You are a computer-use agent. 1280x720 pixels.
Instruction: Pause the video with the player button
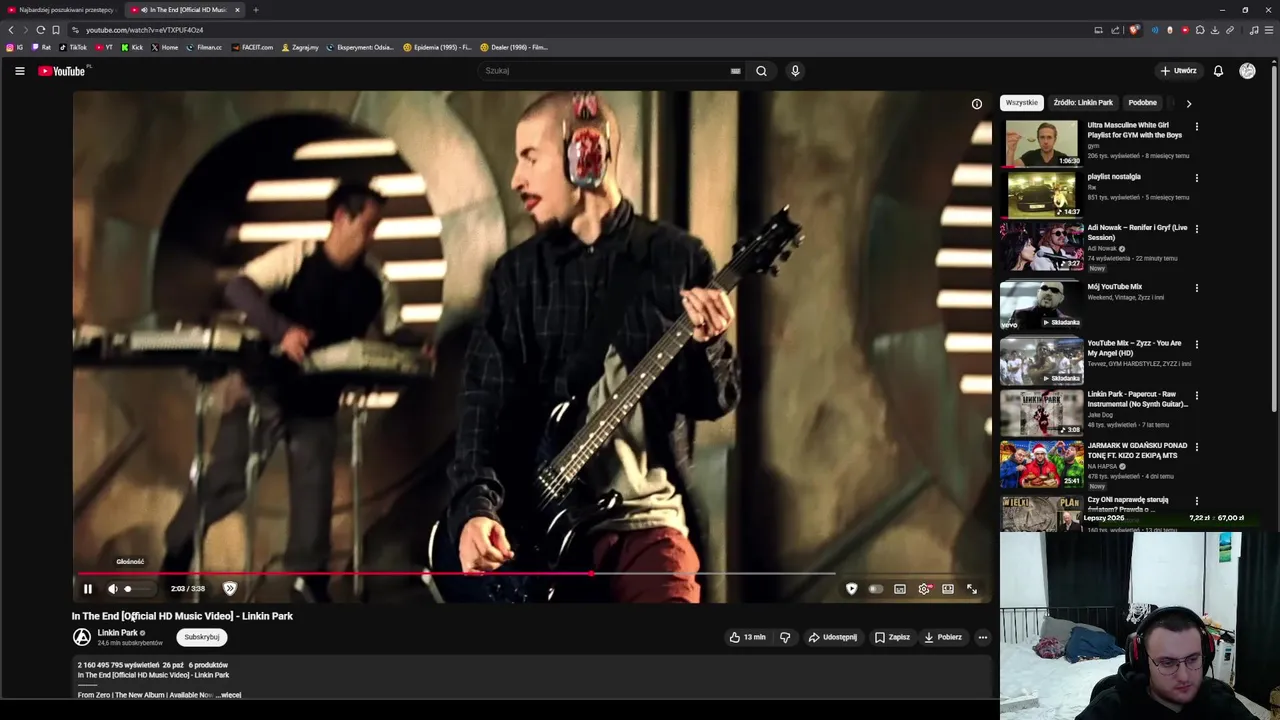tap(88, 589)
